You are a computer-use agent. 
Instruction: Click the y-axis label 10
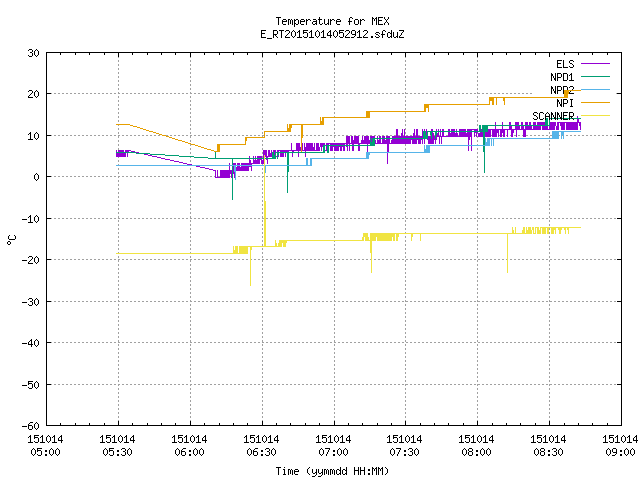pos(33,136)
